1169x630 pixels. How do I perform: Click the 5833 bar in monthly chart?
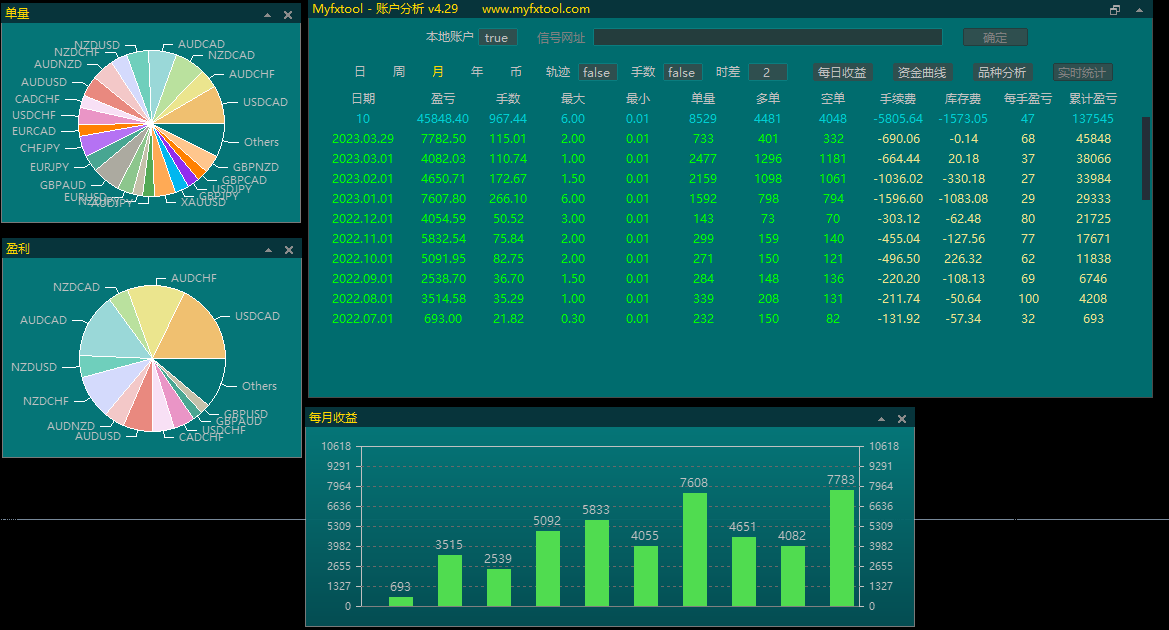click(x=596, y=563)
